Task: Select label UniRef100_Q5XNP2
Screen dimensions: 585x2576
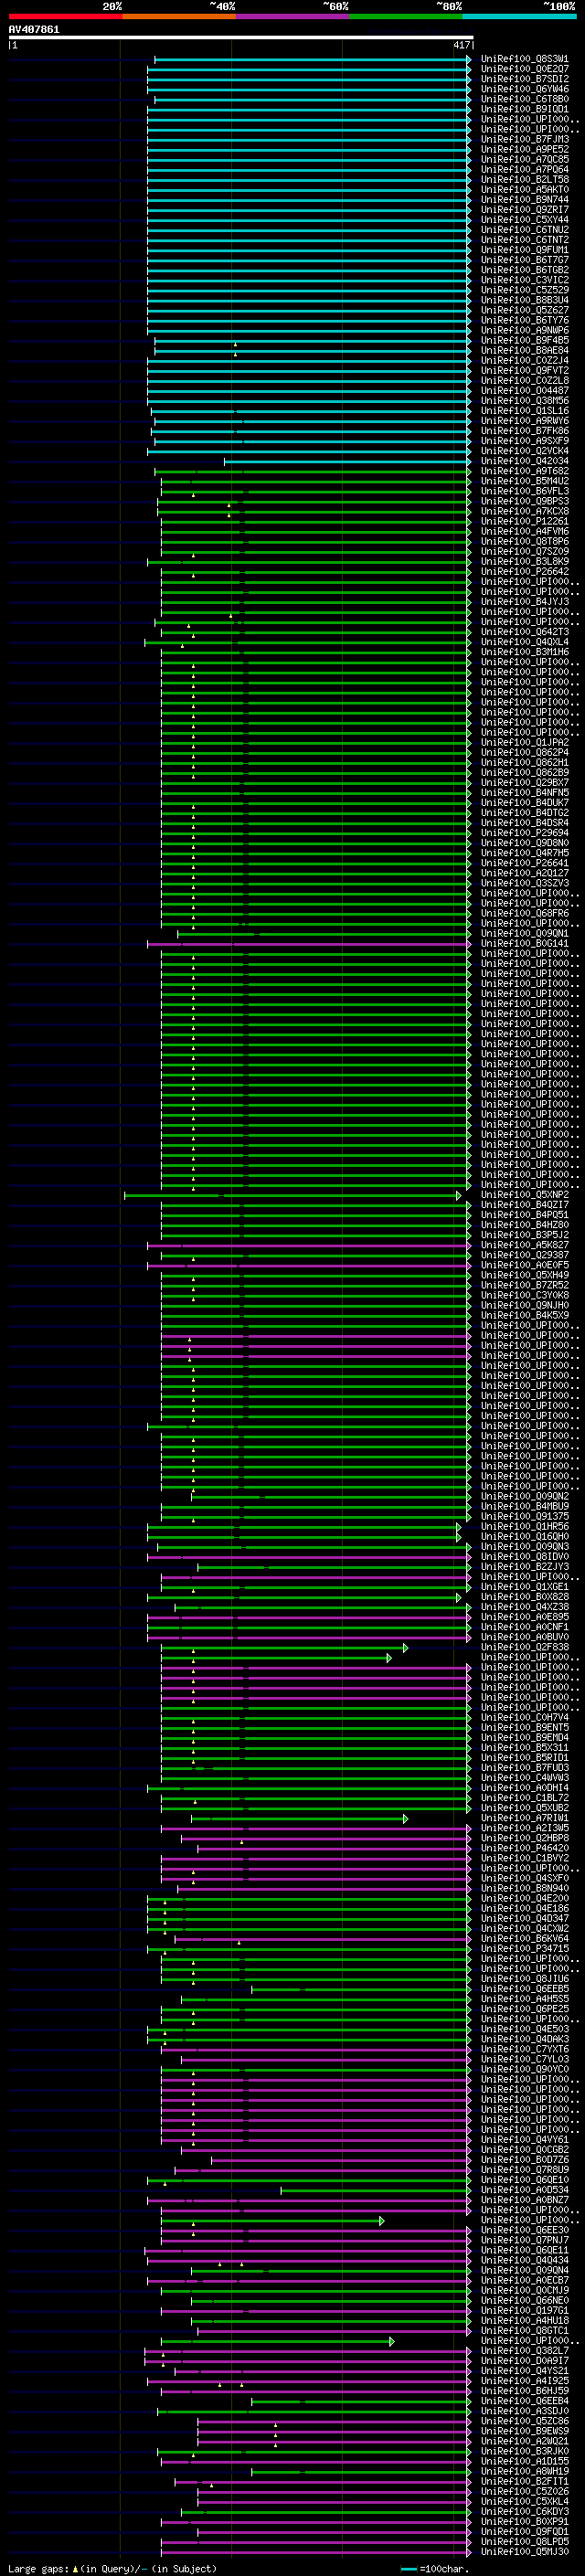Action: [525, 1195]
